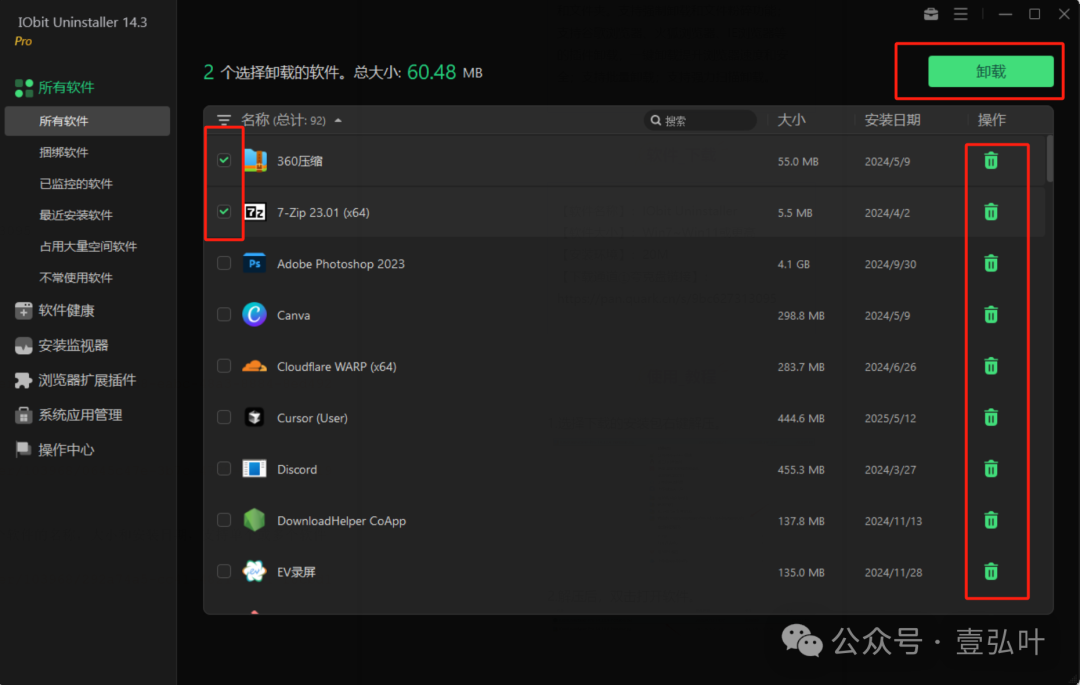Click trash icon for EV录屏
1080x685 pixels.
click(990, 571)
